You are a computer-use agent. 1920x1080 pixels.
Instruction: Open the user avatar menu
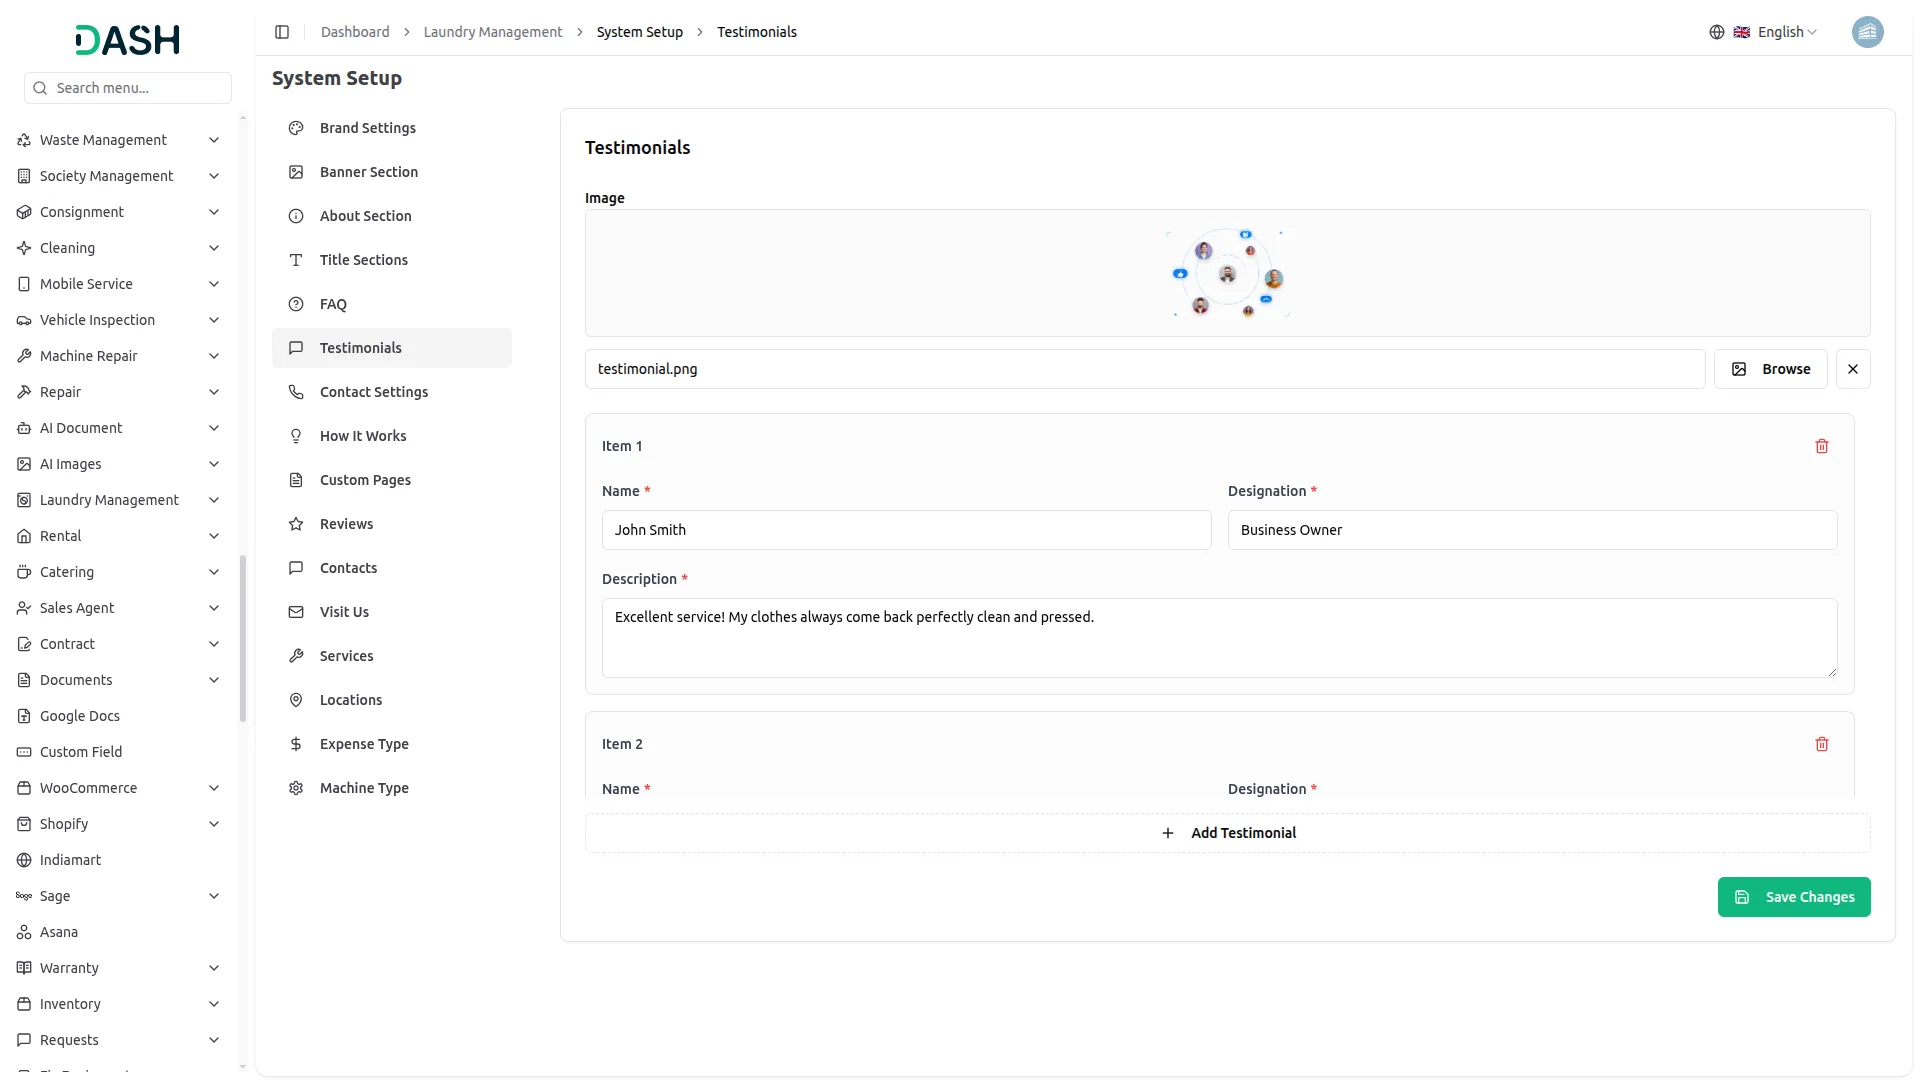tap(1868, 31)
